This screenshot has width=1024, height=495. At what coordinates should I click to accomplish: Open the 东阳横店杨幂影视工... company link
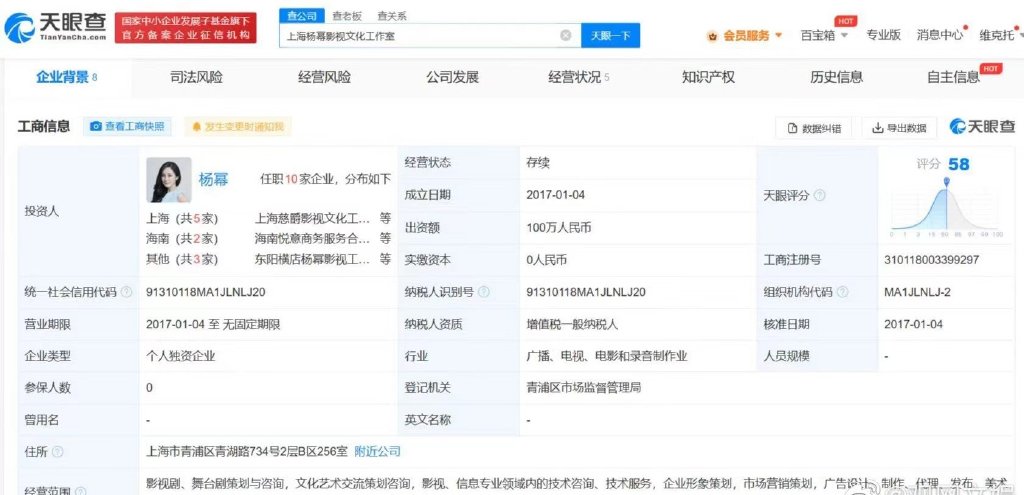point(313,259)
